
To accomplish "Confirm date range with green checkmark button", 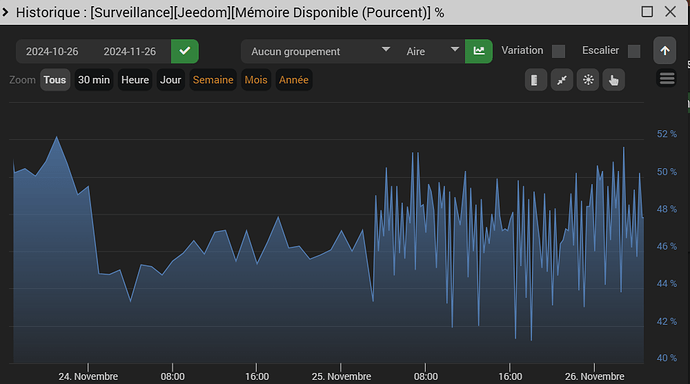I will (x=185, y=51).
